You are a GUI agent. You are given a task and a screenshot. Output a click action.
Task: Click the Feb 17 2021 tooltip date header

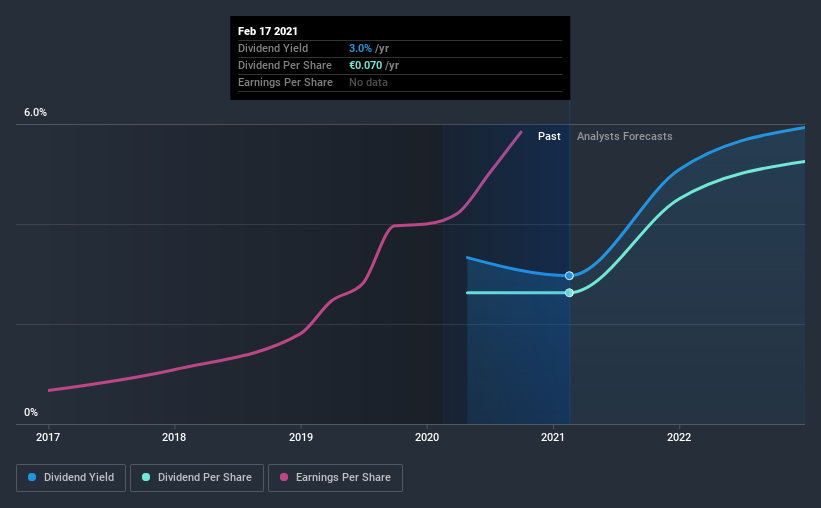tap(268, 31)
